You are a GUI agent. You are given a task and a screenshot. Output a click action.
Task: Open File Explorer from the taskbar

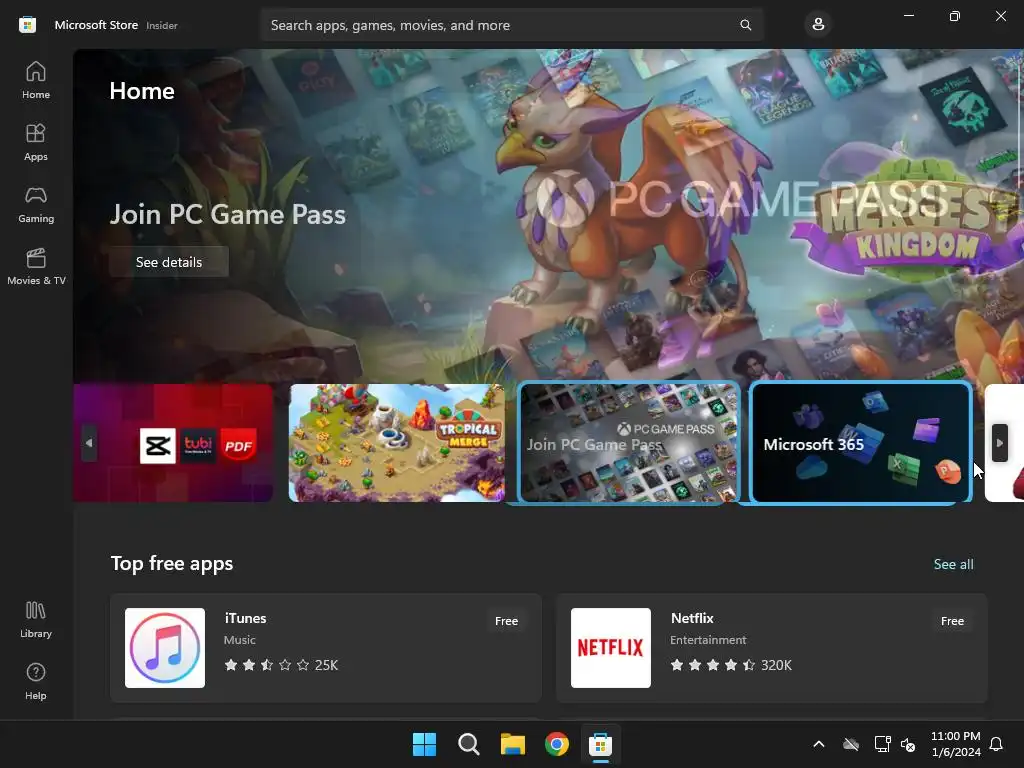pos(513,744)
